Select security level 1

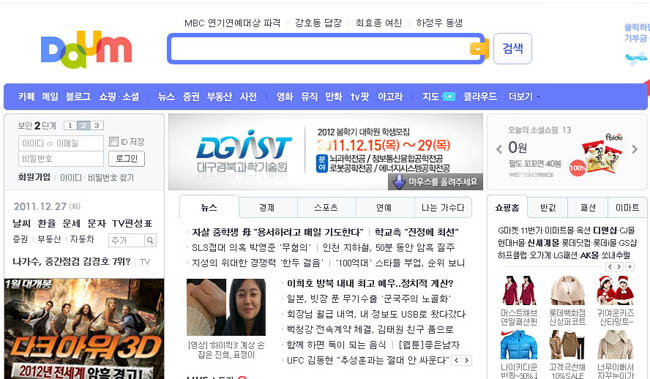click(70, 125)
